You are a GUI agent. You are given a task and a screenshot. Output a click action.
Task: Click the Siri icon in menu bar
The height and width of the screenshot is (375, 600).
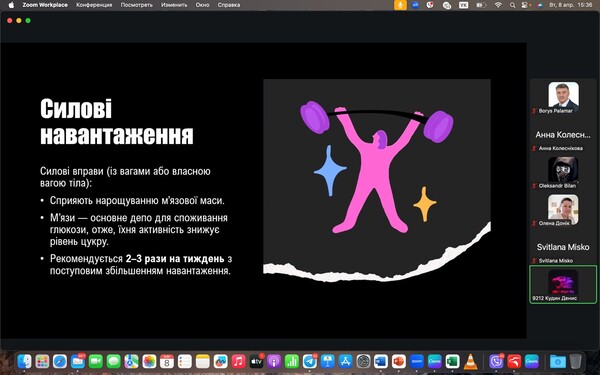click(540, 5)
